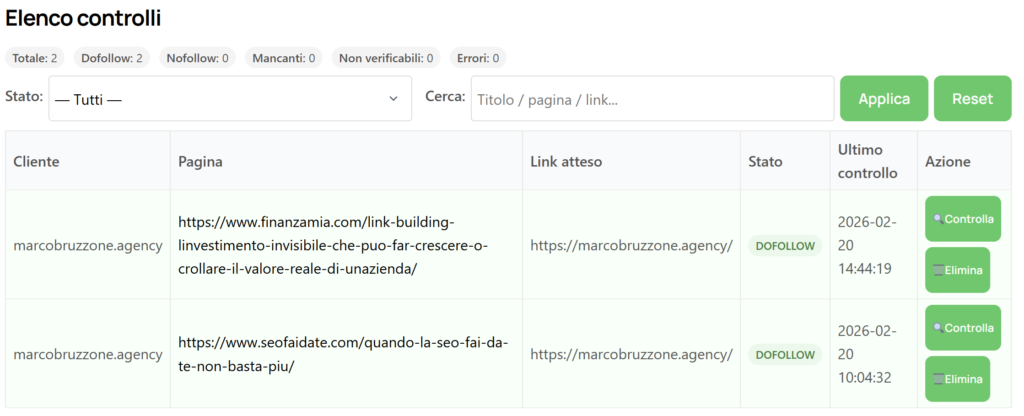The image size is (1024, 416).
Task: Click the Cliente column header
Action: (36, 161)
